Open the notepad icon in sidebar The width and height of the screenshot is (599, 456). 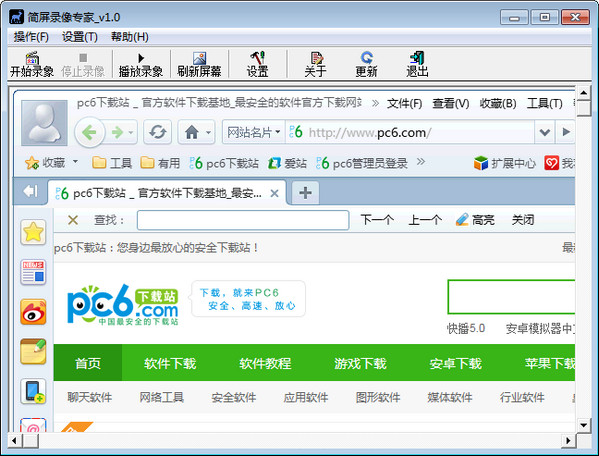click(33, 351)
